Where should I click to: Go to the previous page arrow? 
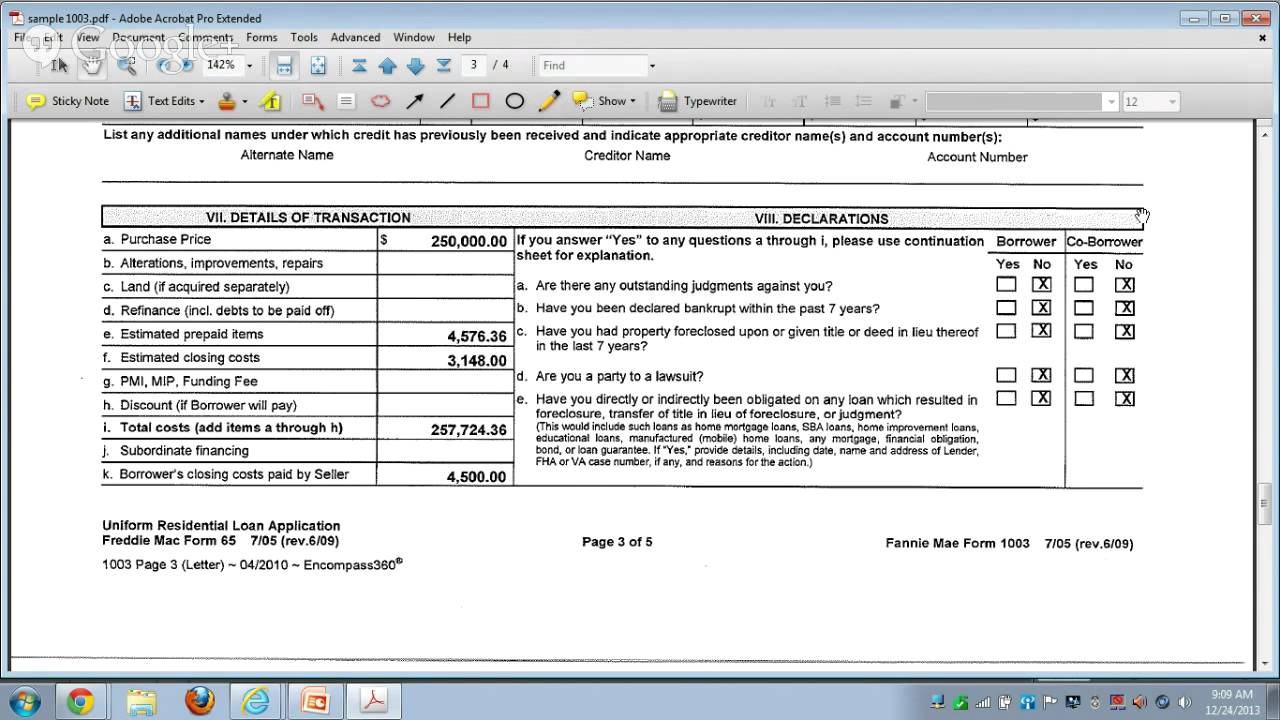pos(388,65)
